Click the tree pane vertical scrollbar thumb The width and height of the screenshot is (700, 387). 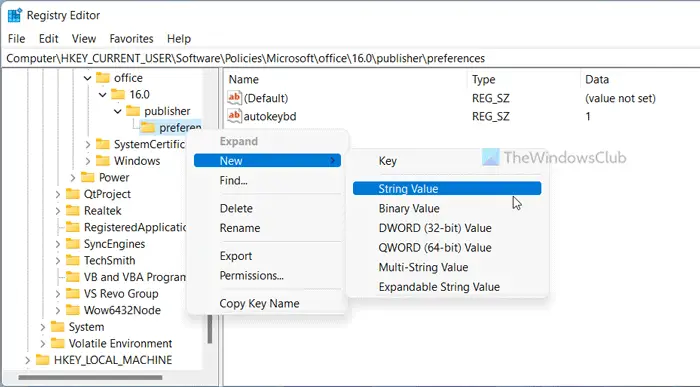point(209,329)
